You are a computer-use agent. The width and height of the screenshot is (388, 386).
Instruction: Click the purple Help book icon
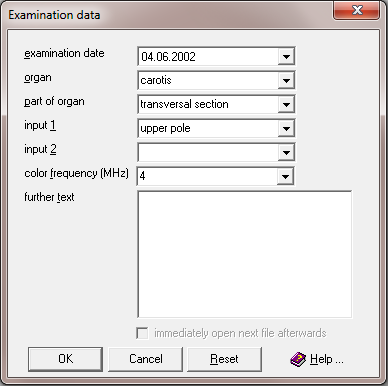pyautogui.click(x=298, y=359)
